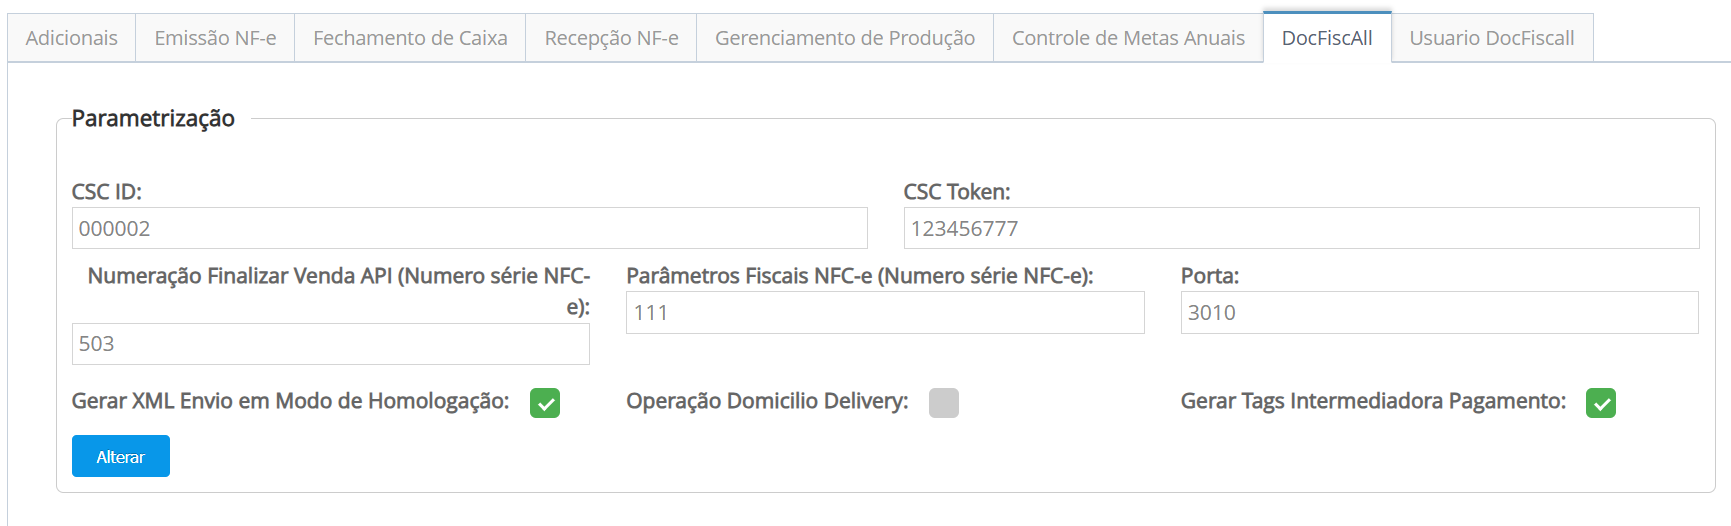Viewport: 1731px width, 526px height.
Task: Click the Numeração Finalizar Venda API field
Action: (330, 344)
